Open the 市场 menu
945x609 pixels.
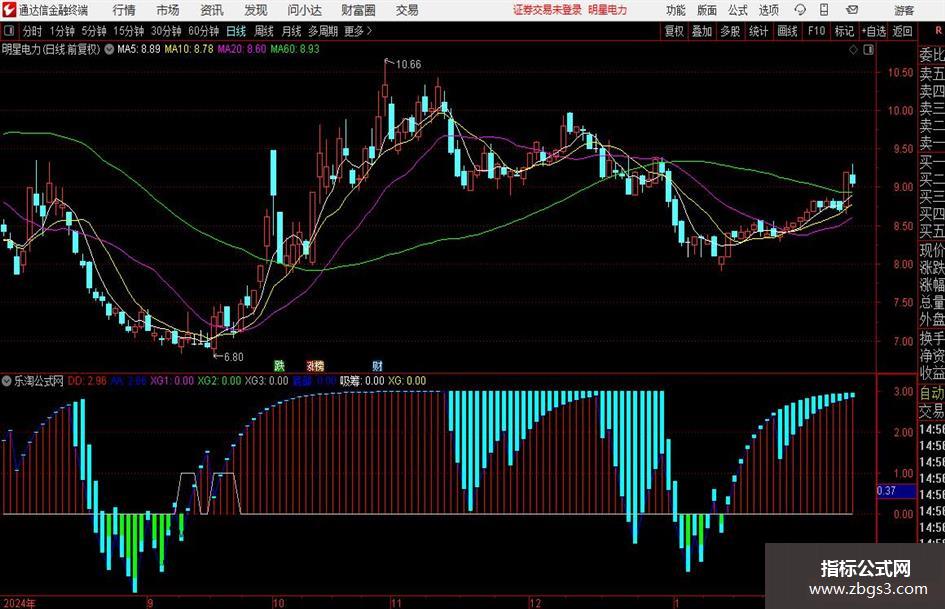point(168,10)
